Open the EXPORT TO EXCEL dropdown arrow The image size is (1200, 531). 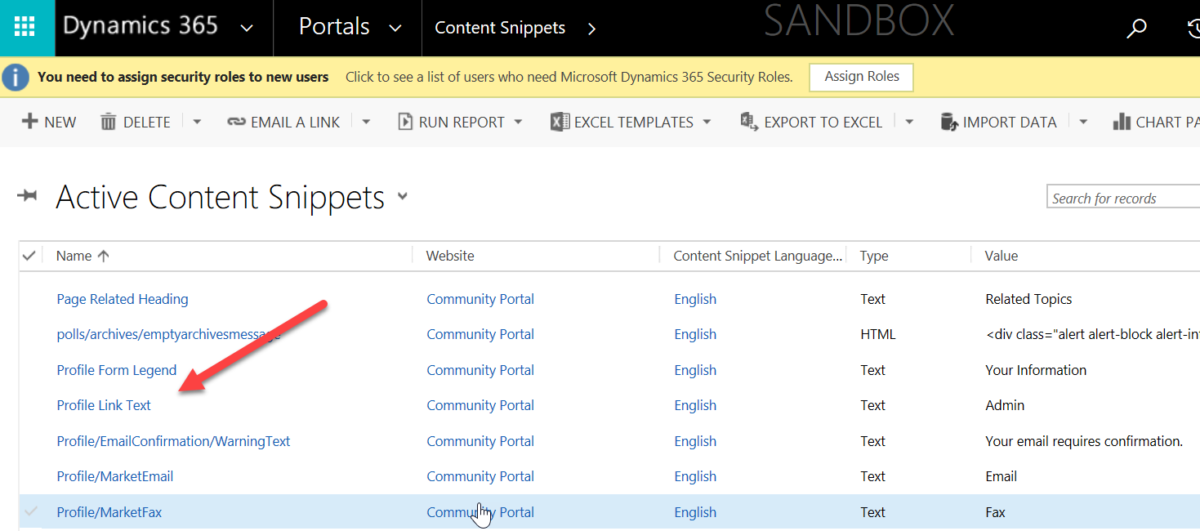909,122
